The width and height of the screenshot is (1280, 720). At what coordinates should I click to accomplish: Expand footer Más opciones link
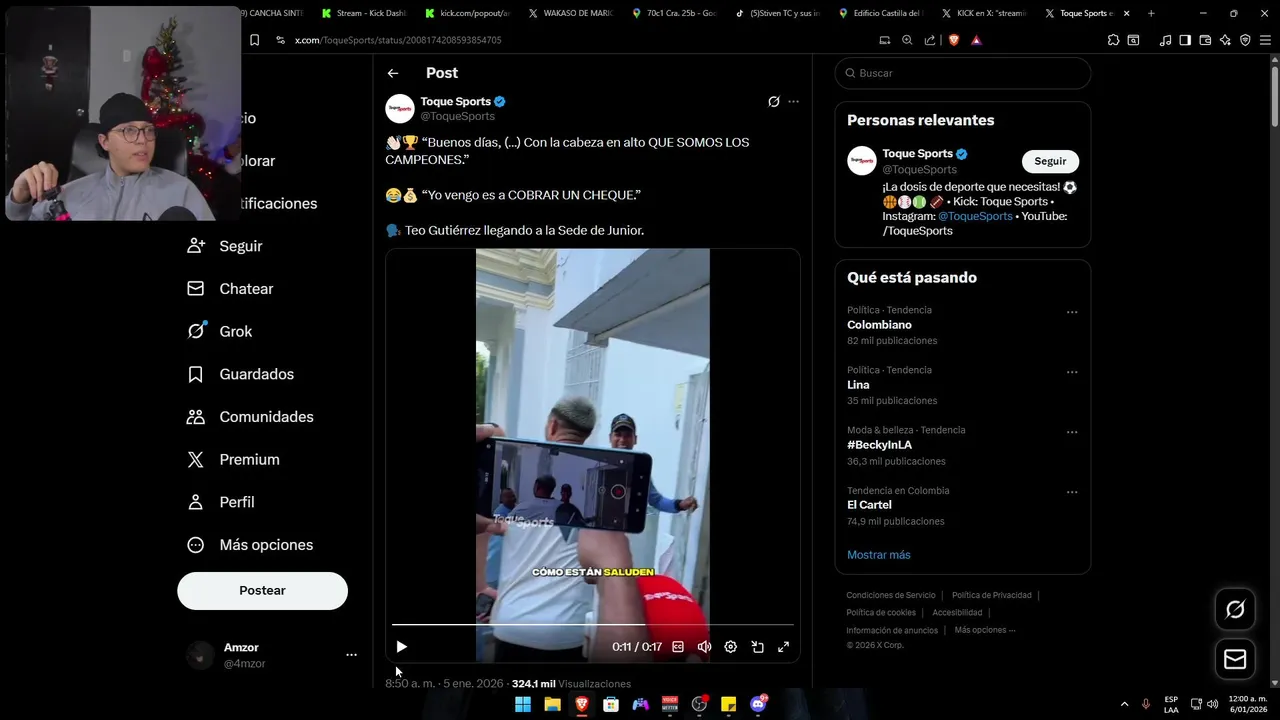pos(985,630)
